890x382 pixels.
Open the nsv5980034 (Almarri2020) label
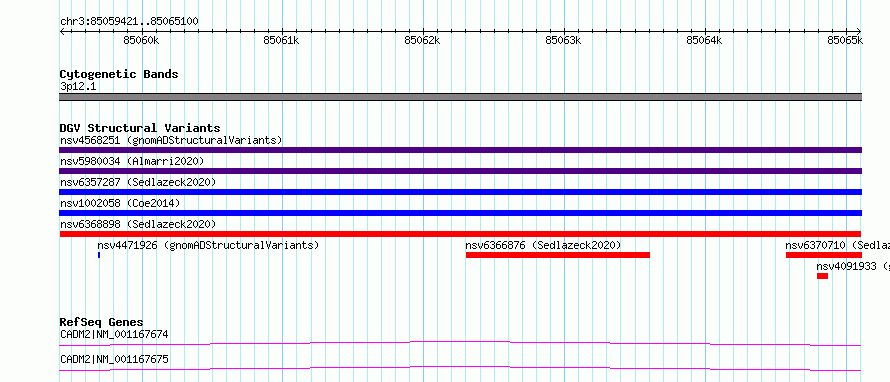[x=132, y=161]
